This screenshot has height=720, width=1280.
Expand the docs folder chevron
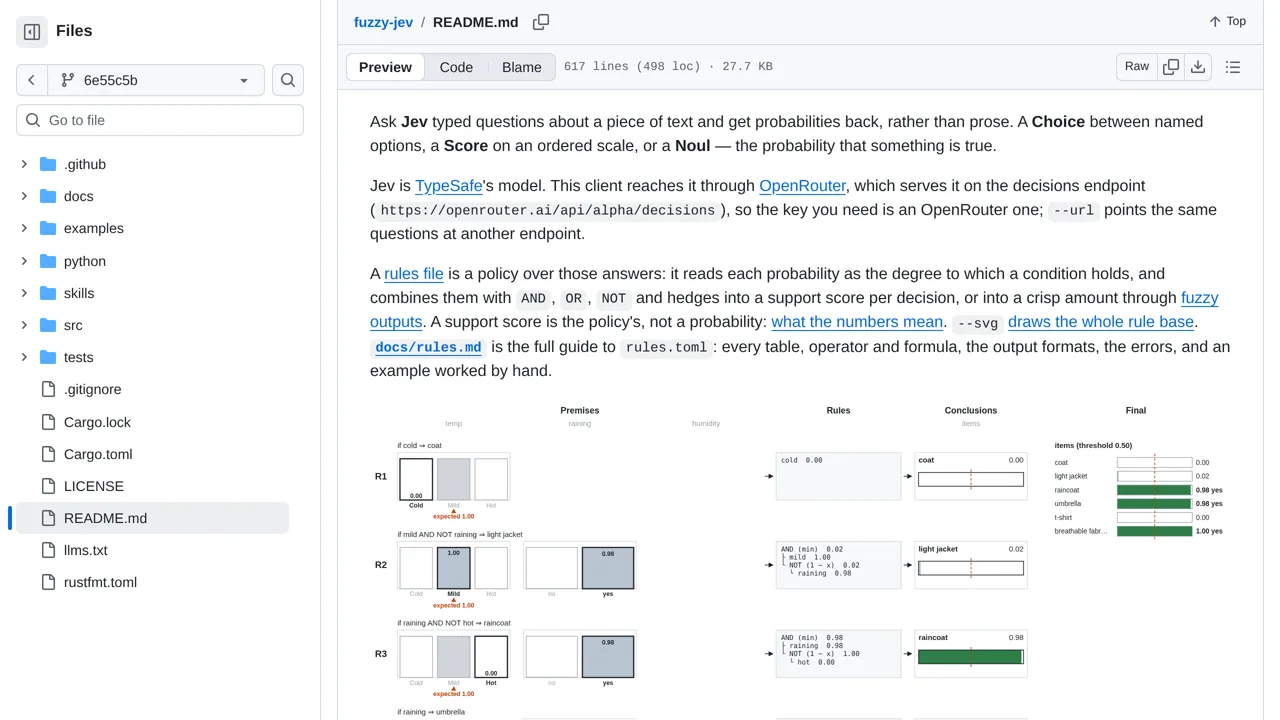(24, 196)
